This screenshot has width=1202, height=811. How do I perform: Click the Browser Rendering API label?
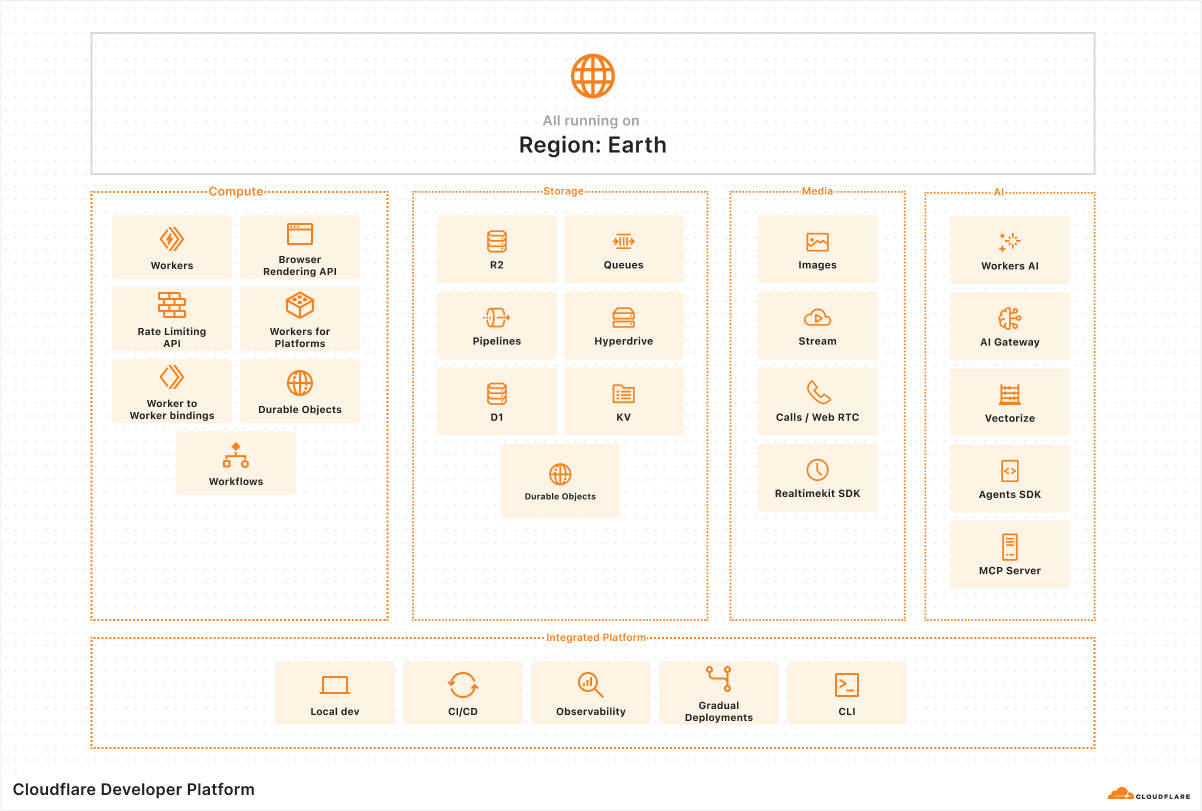[300, 266]
